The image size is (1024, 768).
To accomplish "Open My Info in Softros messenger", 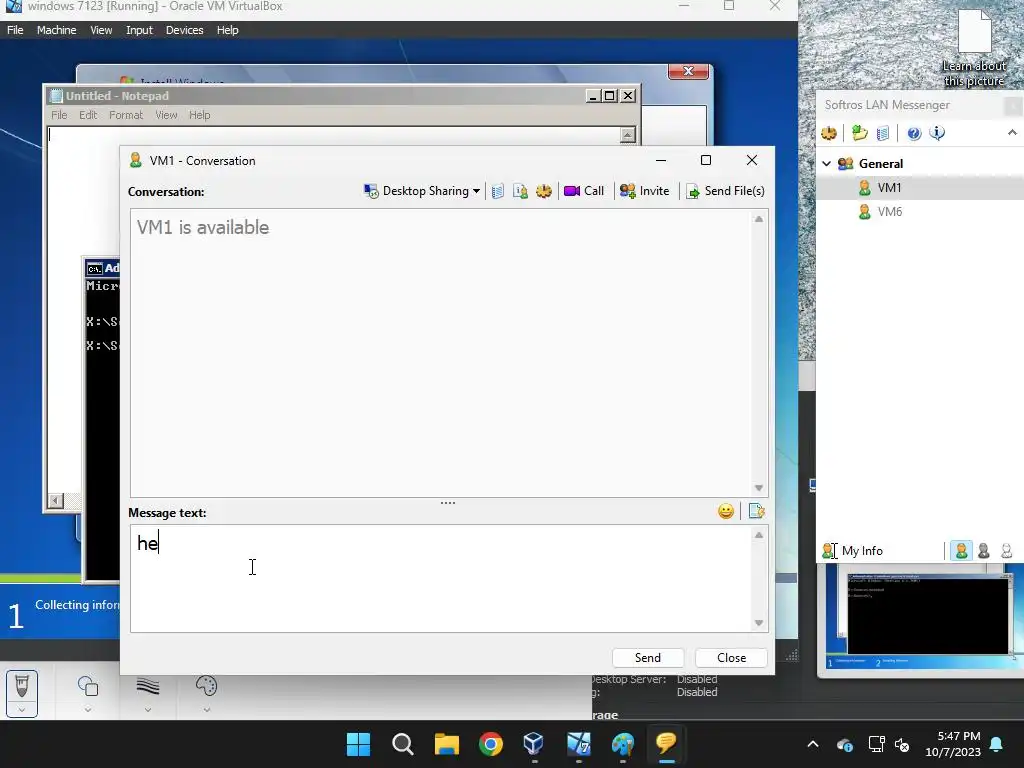I will [x=852, y=551].
